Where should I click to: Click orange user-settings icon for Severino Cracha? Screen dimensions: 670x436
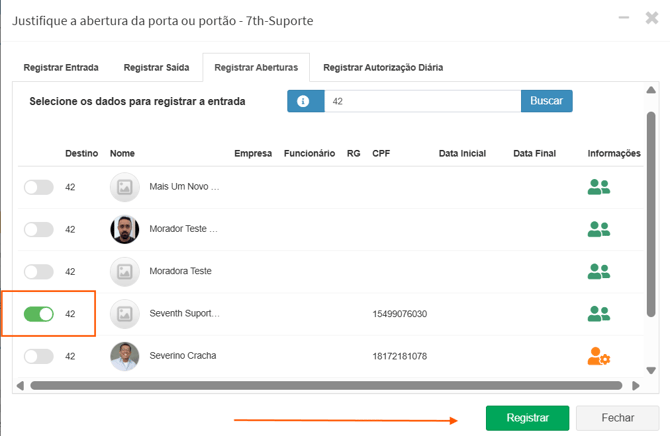coord(598,356)
